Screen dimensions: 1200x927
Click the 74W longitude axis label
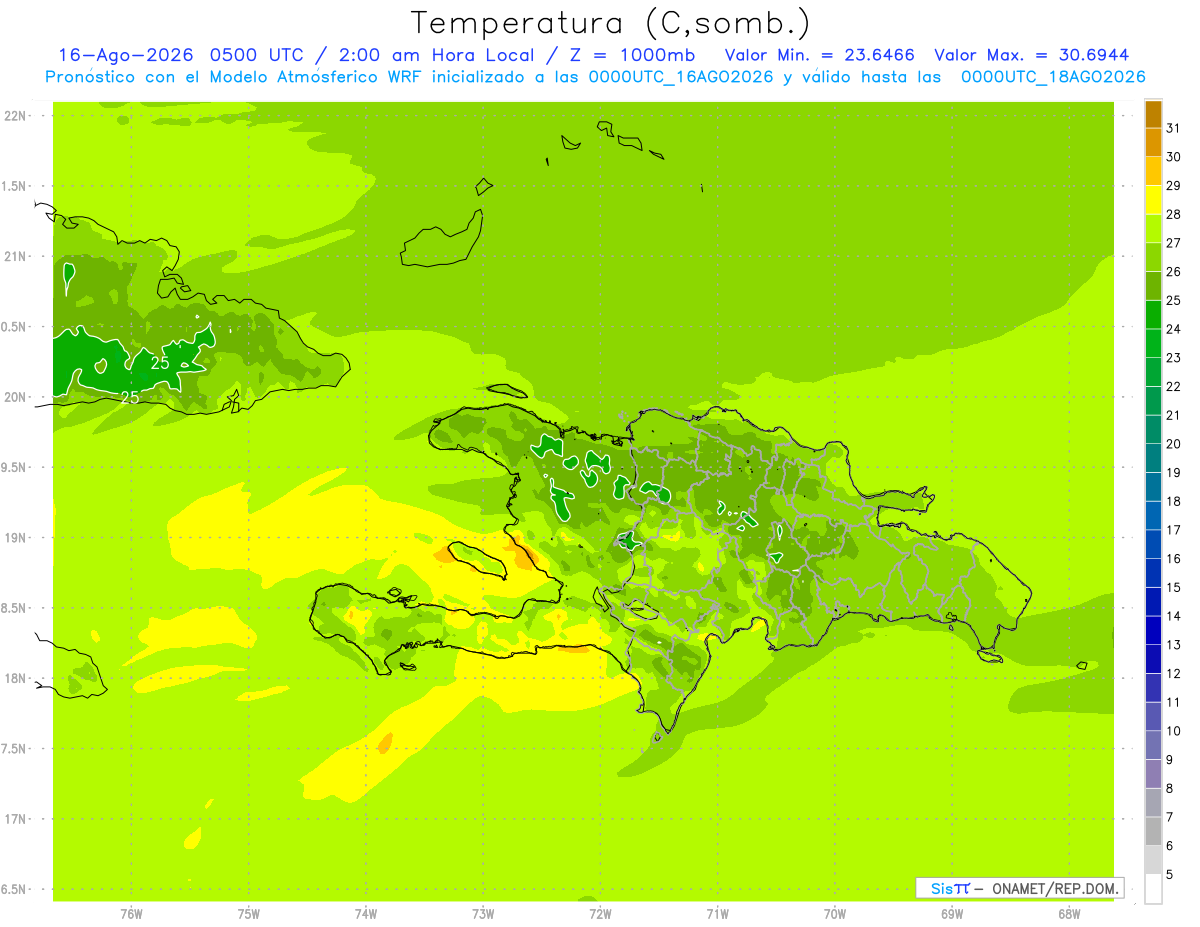point(365,913)
